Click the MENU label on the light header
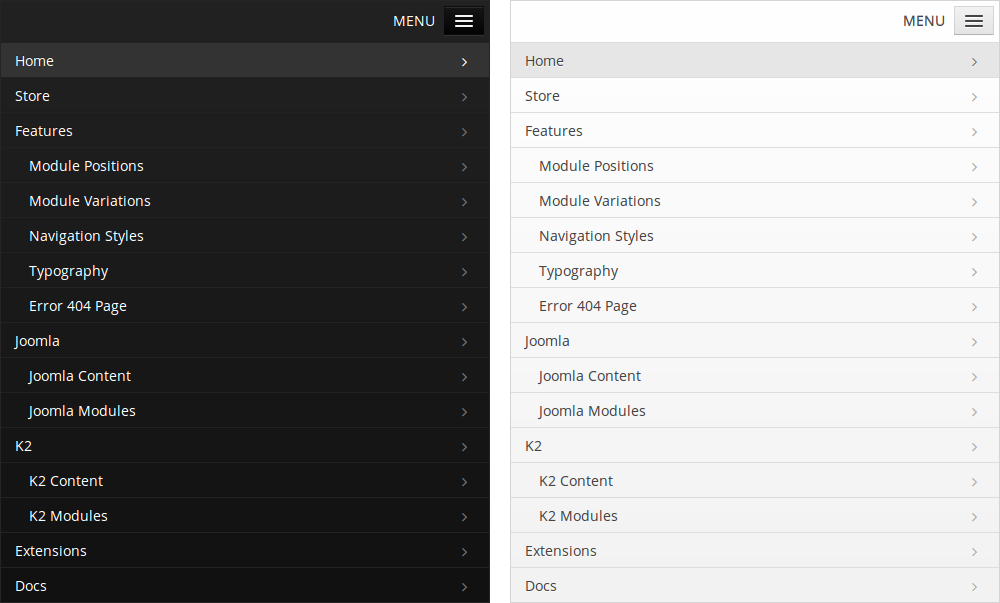The height and width of the screenshot is (603, 1000). coord(923,20)
